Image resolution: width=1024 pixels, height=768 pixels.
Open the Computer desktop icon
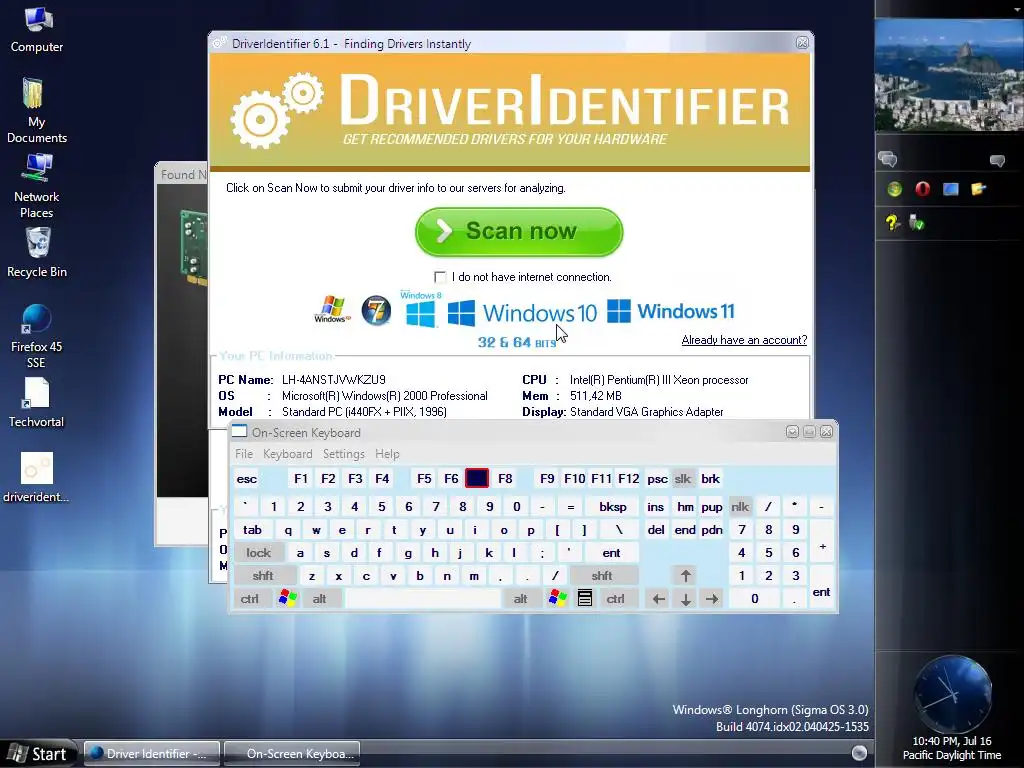pyautogui.click(x=37, y=29)
